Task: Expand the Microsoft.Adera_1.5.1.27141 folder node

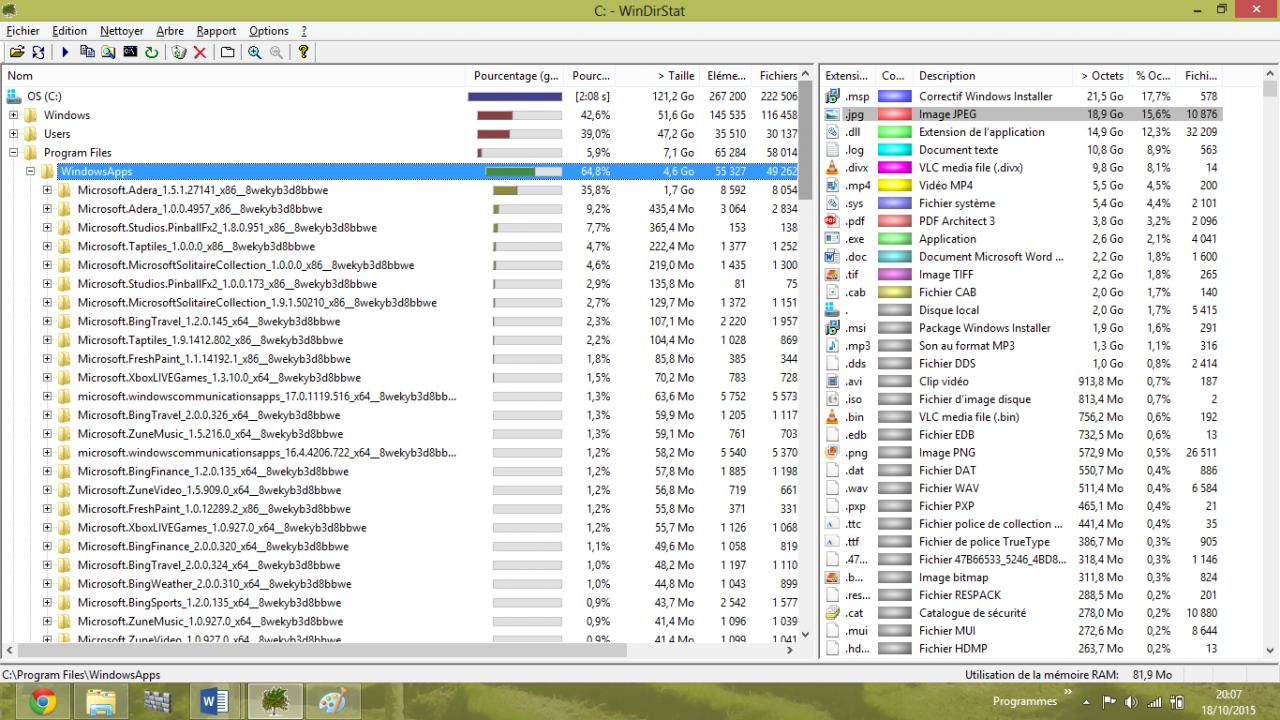Action: coord(47,190)
